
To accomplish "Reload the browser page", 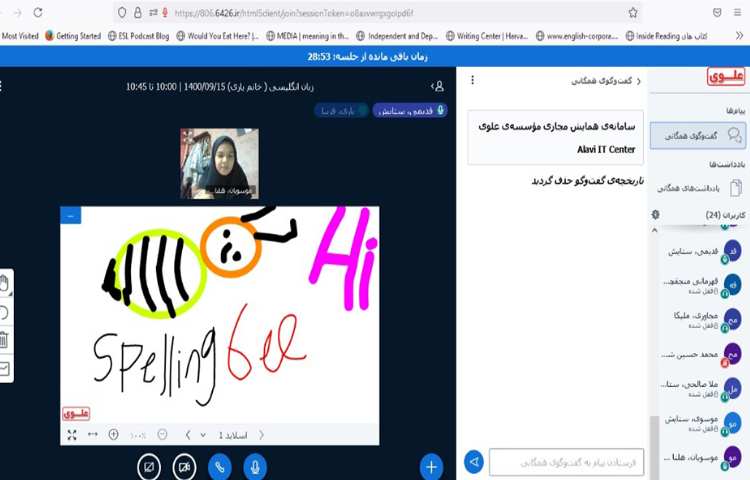I will (x=38, y=13).
